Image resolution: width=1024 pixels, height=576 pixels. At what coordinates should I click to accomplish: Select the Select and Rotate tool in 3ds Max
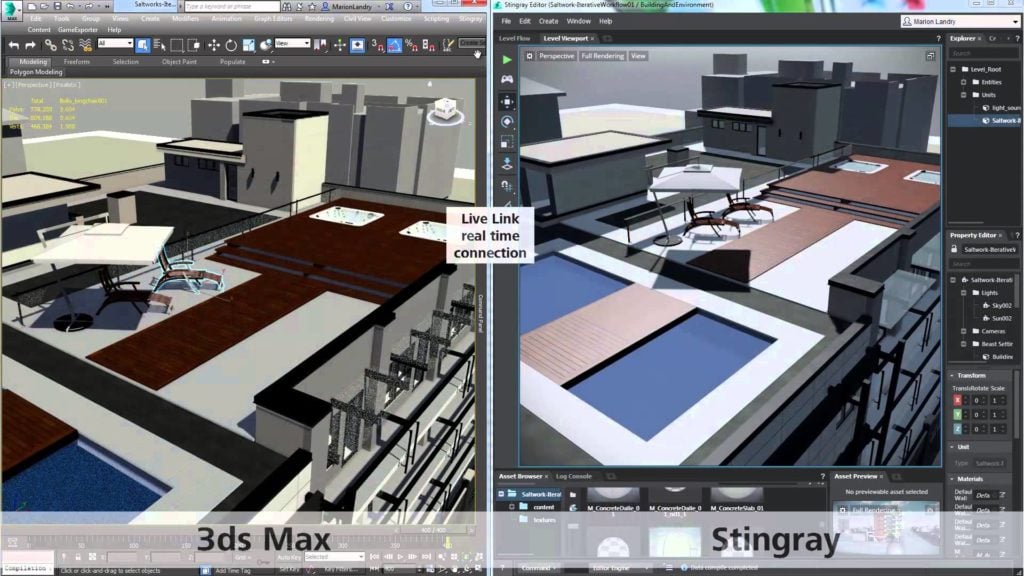point(231,45)
